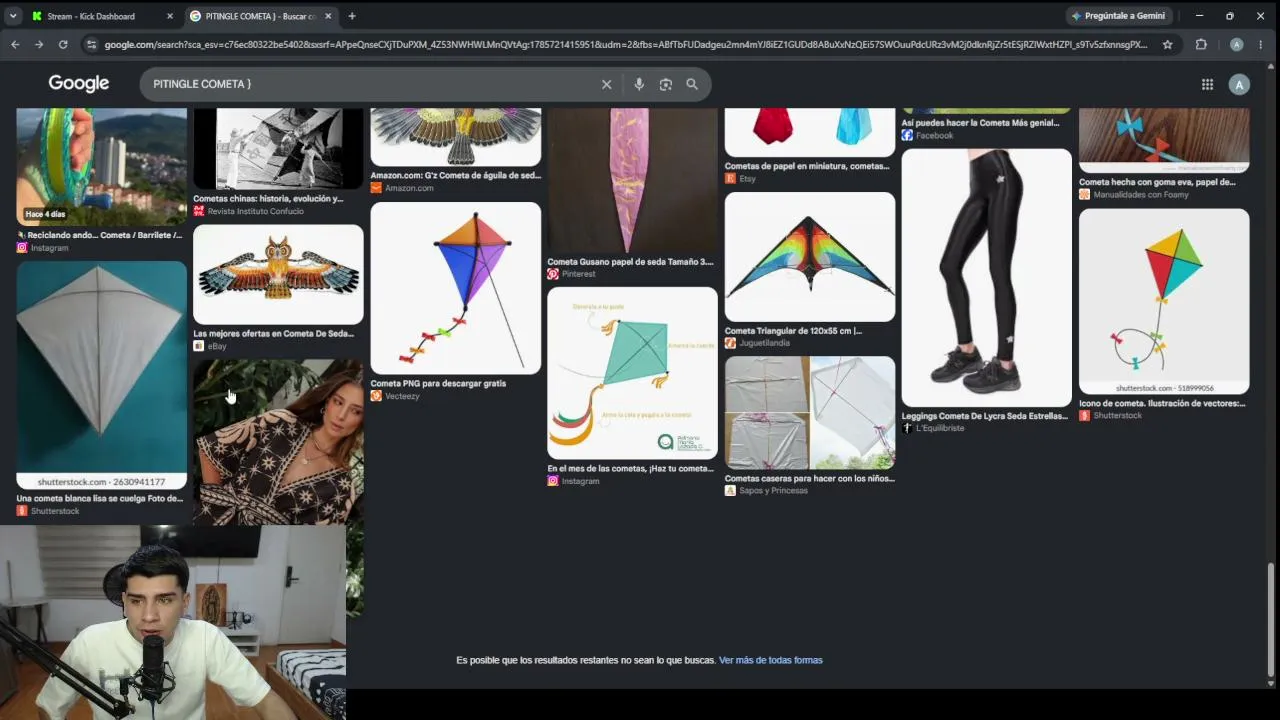Go back to the previous page
The width and height of the screenshot is (1280, 720).
(15, 44)
